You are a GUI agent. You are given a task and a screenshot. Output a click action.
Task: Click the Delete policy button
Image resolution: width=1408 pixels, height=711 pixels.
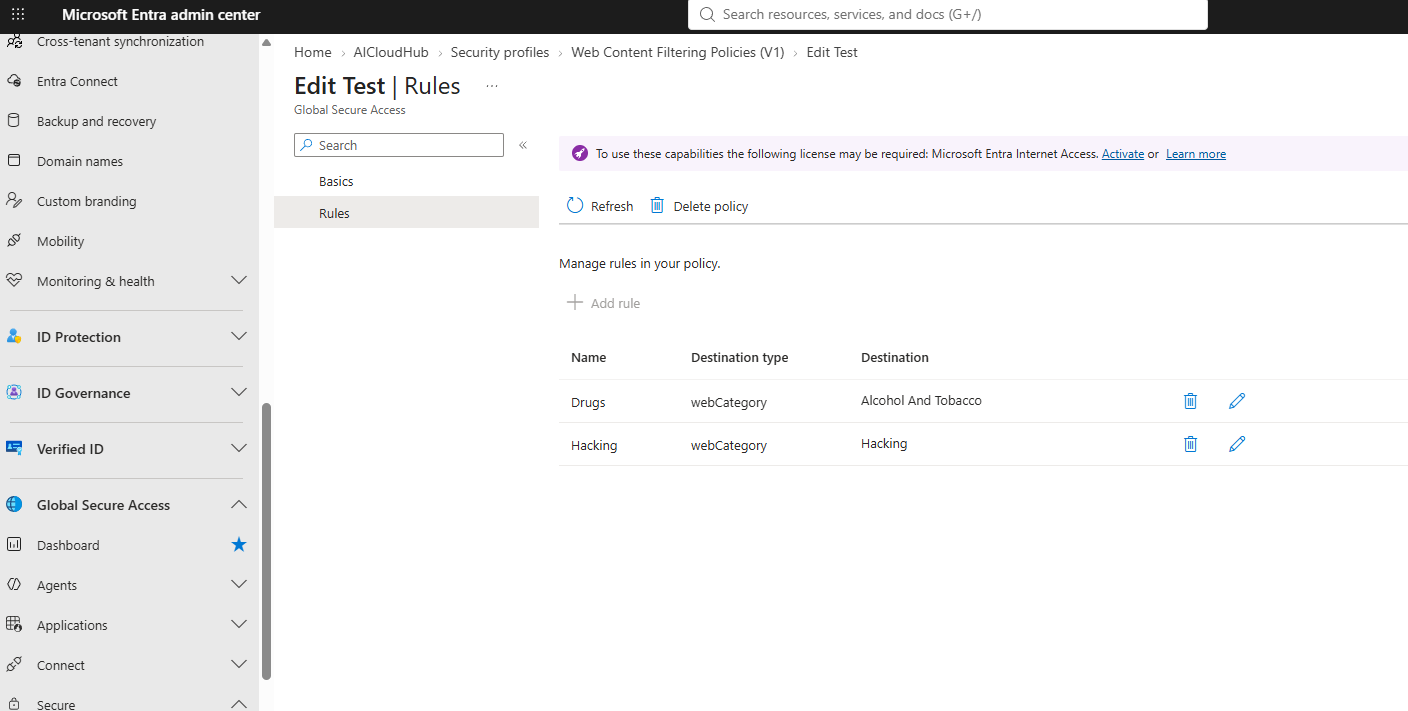(x=699, y=206)
